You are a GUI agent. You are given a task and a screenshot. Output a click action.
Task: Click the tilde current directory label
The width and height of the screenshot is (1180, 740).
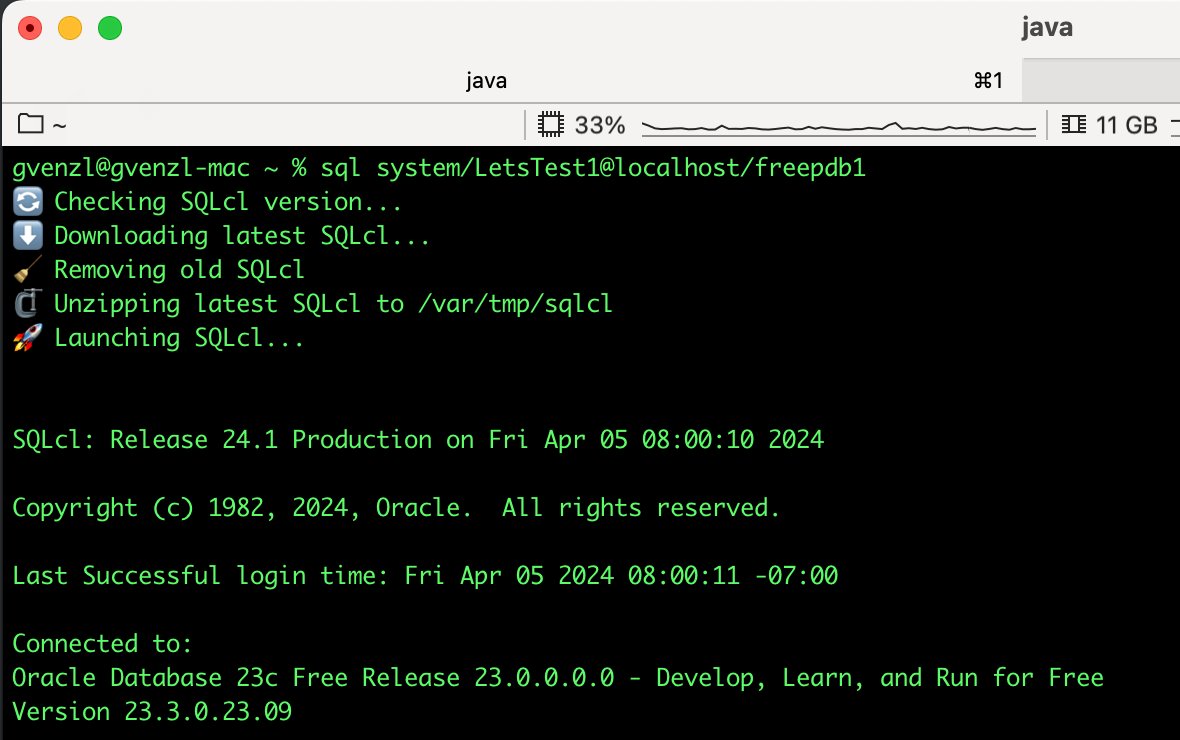pyautogui.click(x=59, y=126)
